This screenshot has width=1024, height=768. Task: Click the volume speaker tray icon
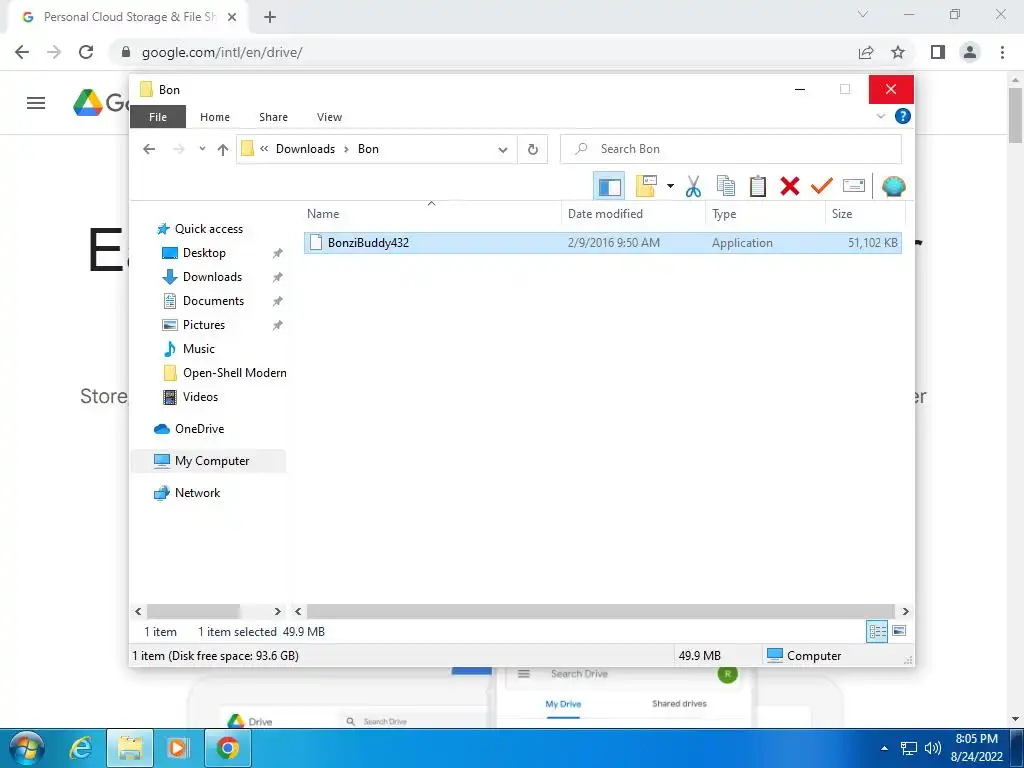[x=933, y=748]
